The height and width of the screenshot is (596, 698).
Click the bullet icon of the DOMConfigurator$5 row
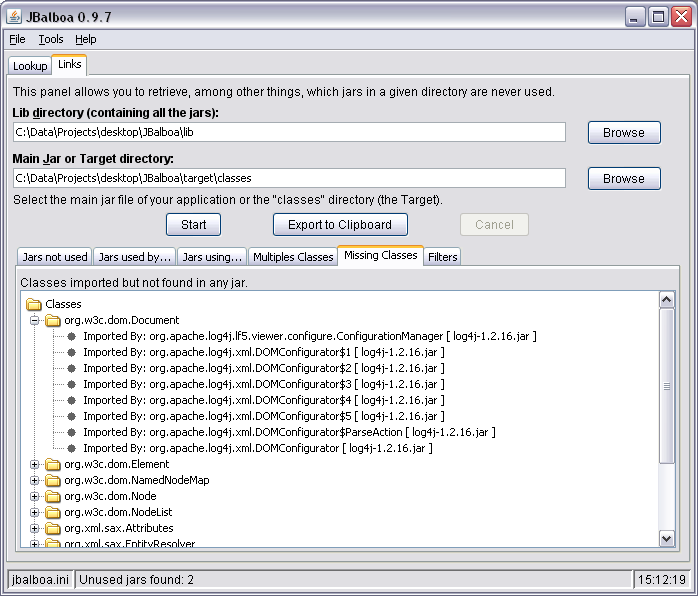[72, 417]
